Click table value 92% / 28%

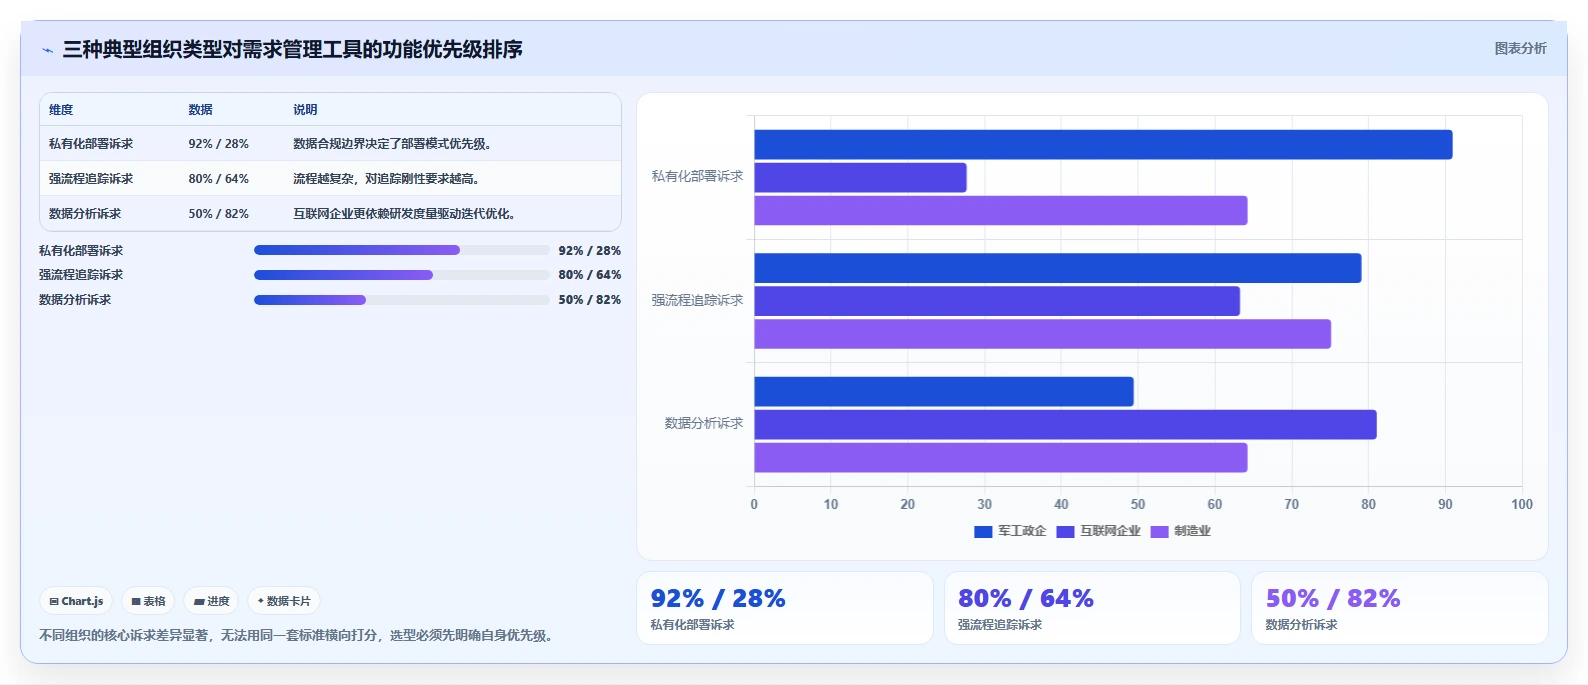219,144
